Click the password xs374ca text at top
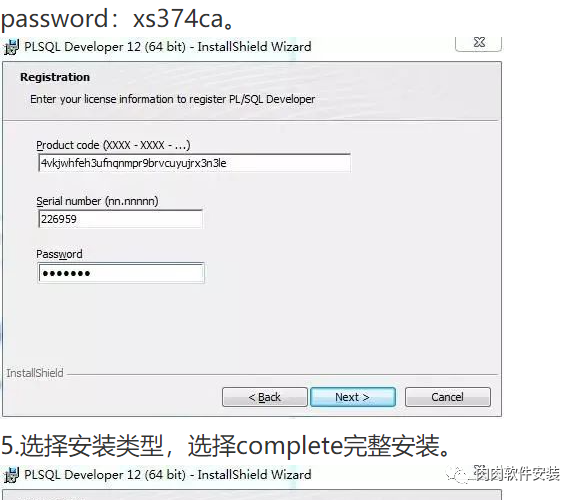This screenshot has width=578, height=500. [x=118, y=18]
